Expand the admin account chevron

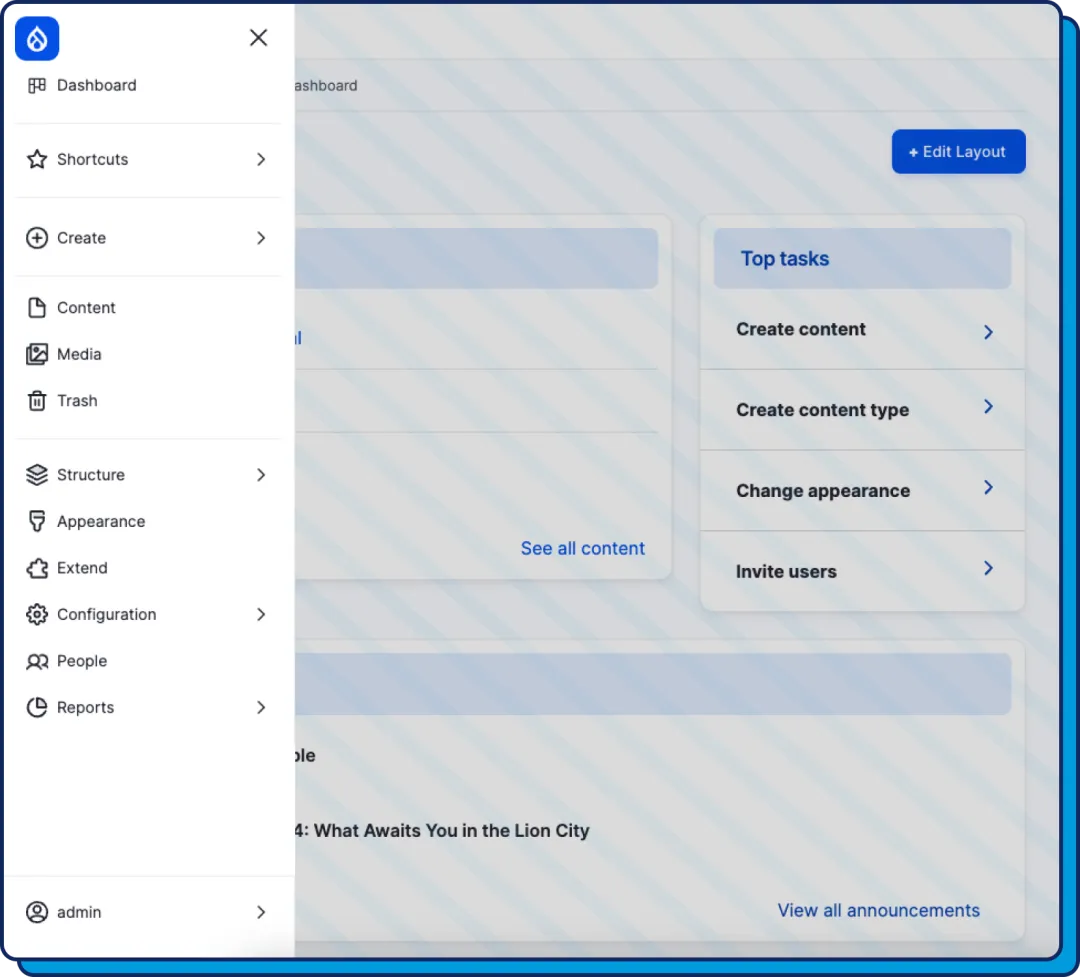[x=261, y=912]
